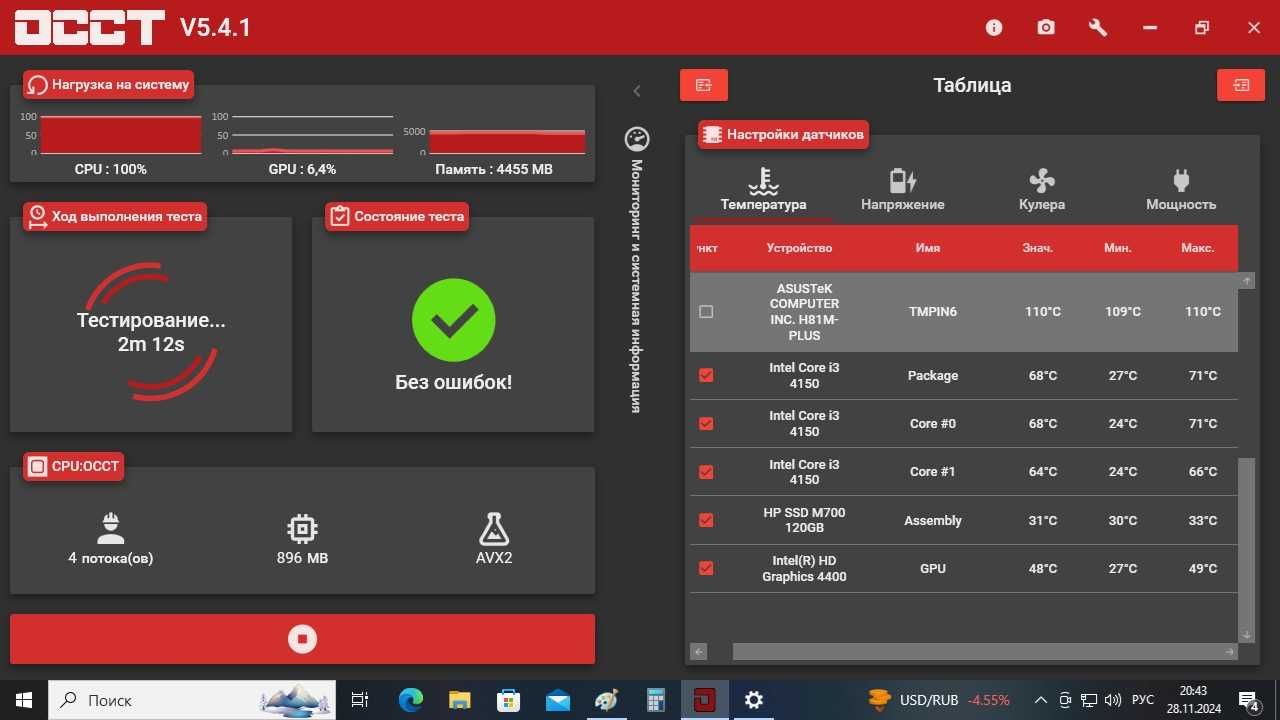Viewport: 1280px width, 720px height.
Task: Open Settings gear in the taskbar
Action: [x=754, y=700]
